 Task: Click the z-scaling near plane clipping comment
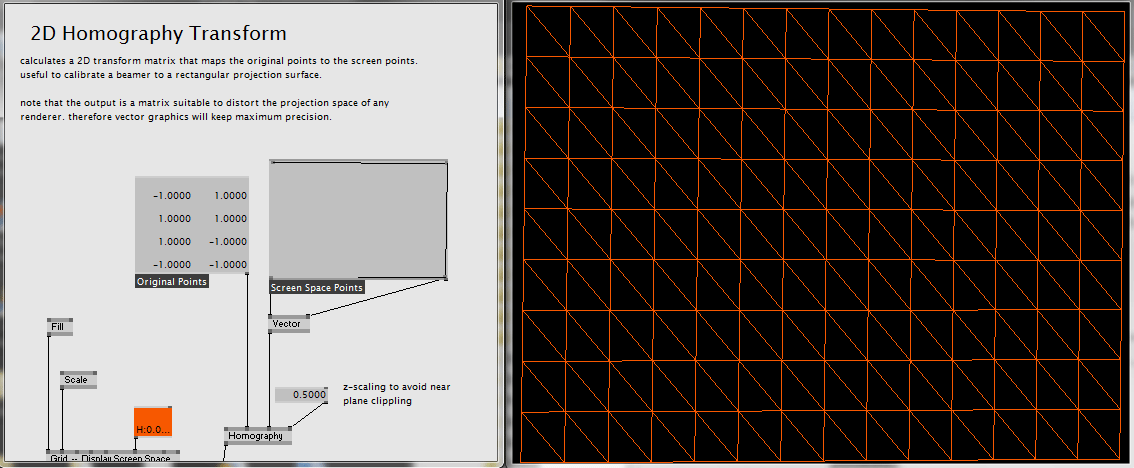[396, 393]
